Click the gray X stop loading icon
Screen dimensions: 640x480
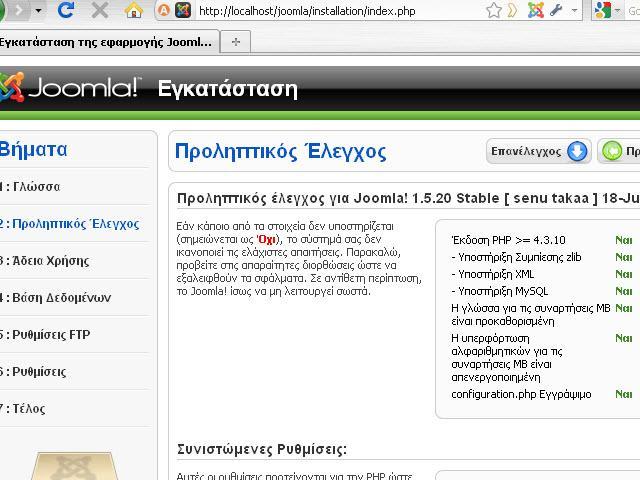click(100, 11)
